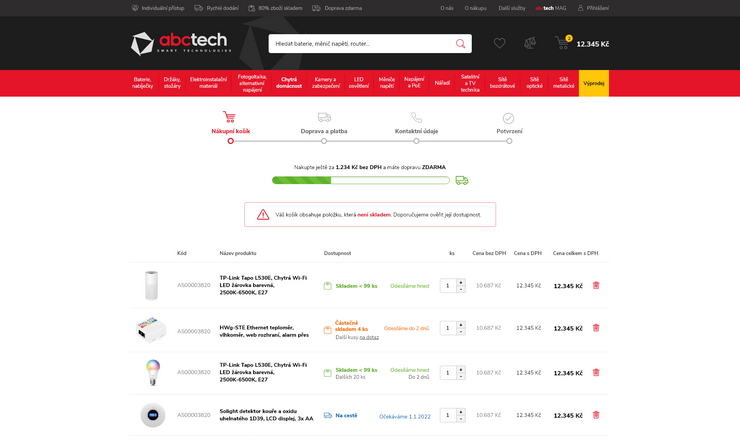Screen dimensions: 740x443
Task: Open the Solight detektor kouře product link
Action: click(266, 415)
